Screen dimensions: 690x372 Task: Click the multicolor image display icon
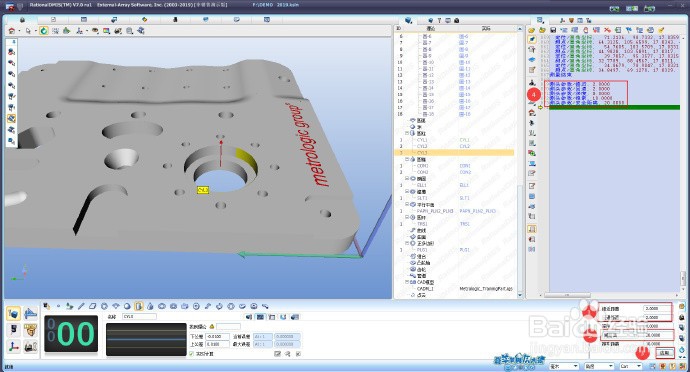(x=106, y=31)
